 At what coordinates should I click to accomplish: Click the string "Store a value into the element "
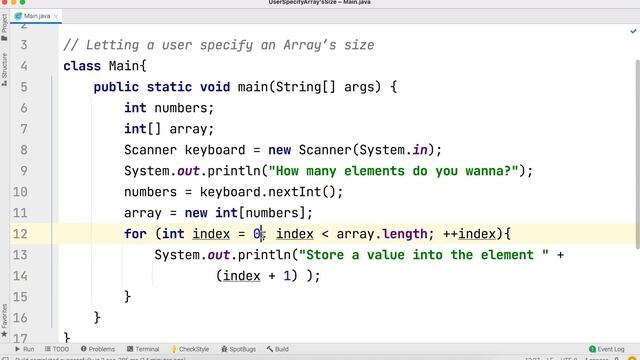click(x=424, y=255)
